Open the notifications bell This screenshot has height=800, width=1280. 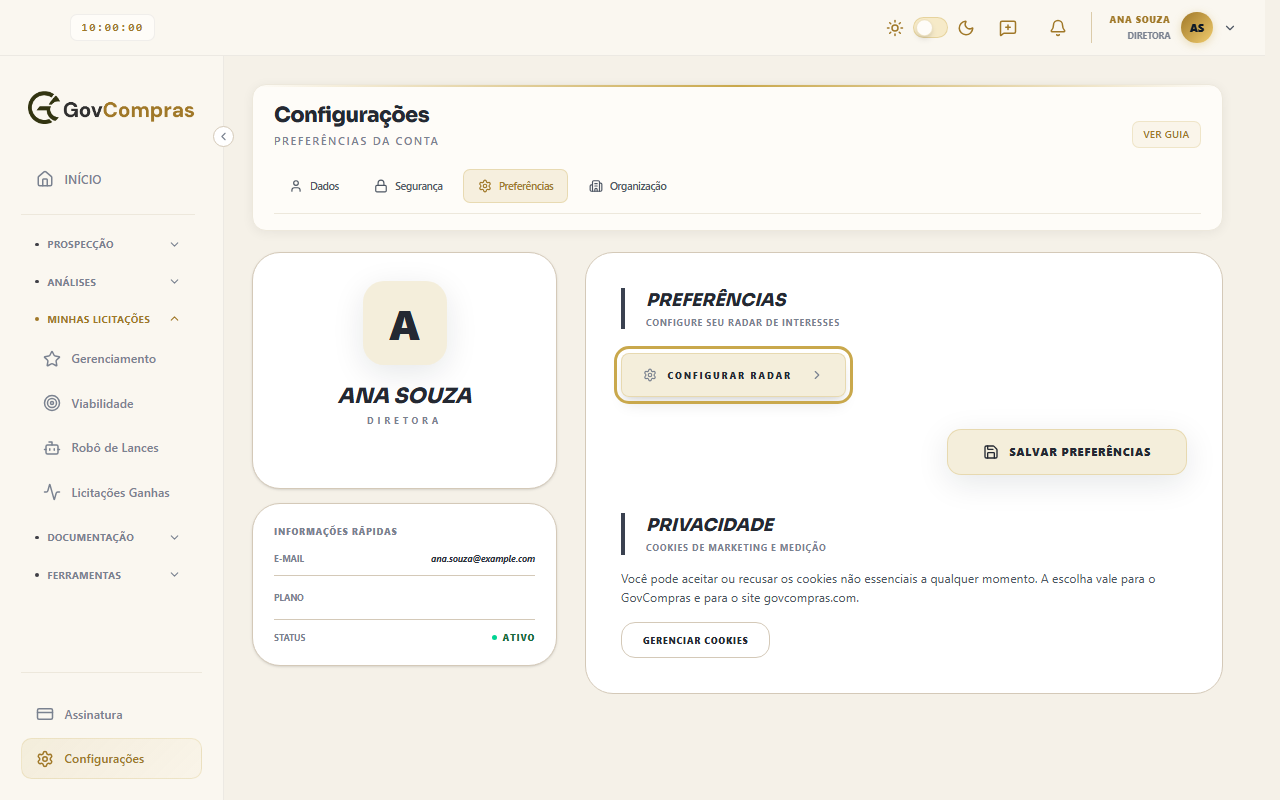(1058, 28)
